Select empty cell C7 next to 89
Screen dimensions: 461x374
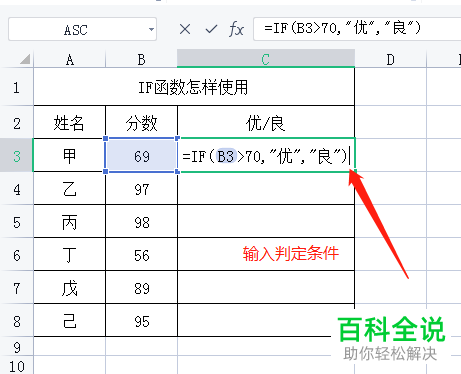[x=266, y=288]
